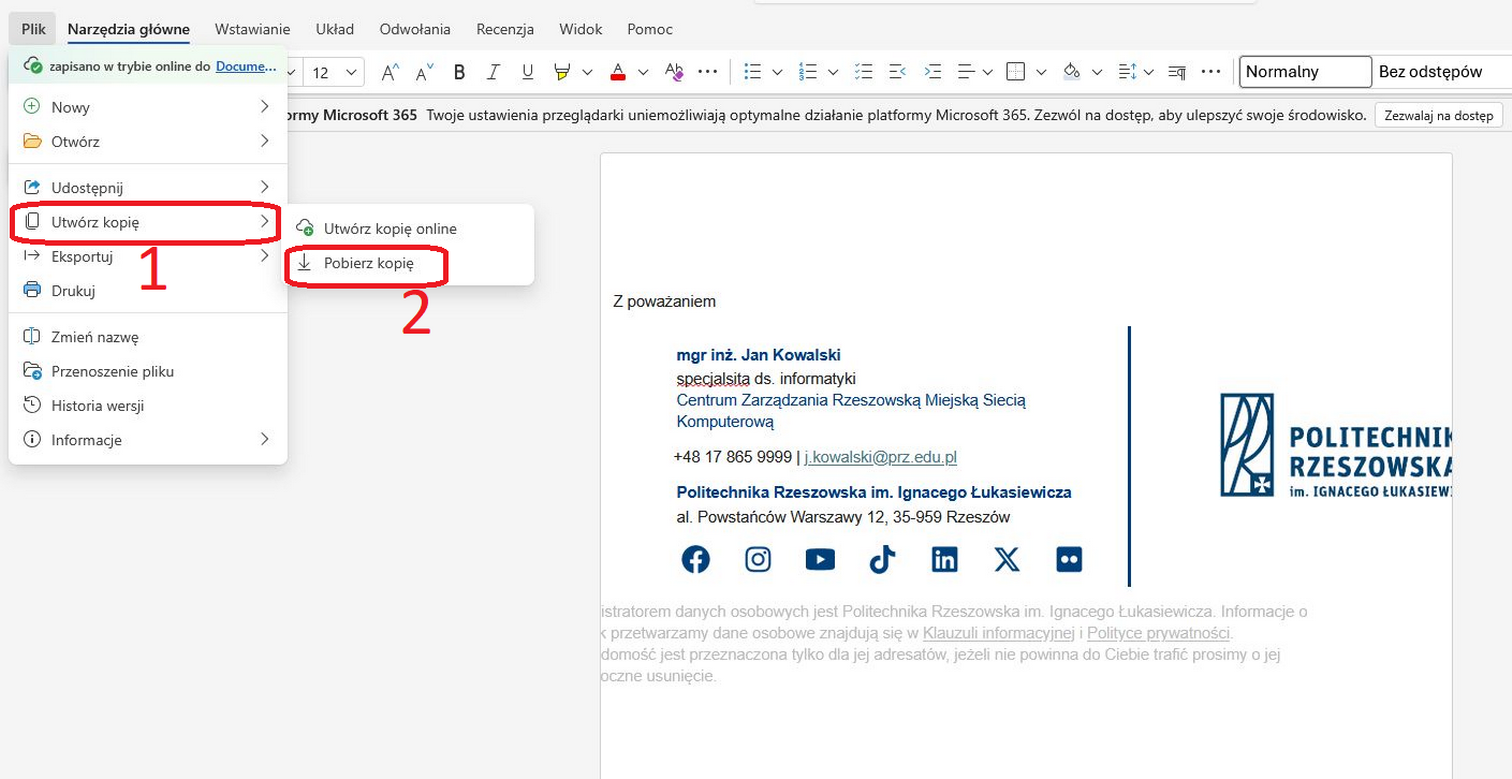Apply yellow text highlight color
The image size is (1512, 779).
coord(562,72)
